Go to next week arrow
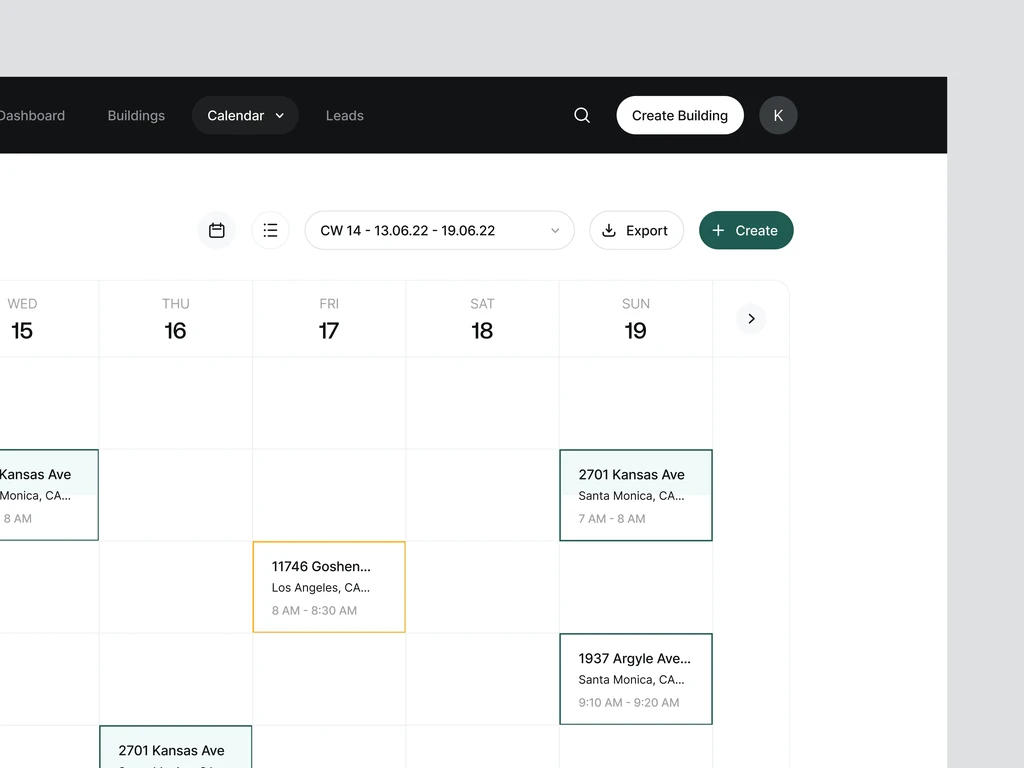The image size is (1024, 768). [751, 319]
